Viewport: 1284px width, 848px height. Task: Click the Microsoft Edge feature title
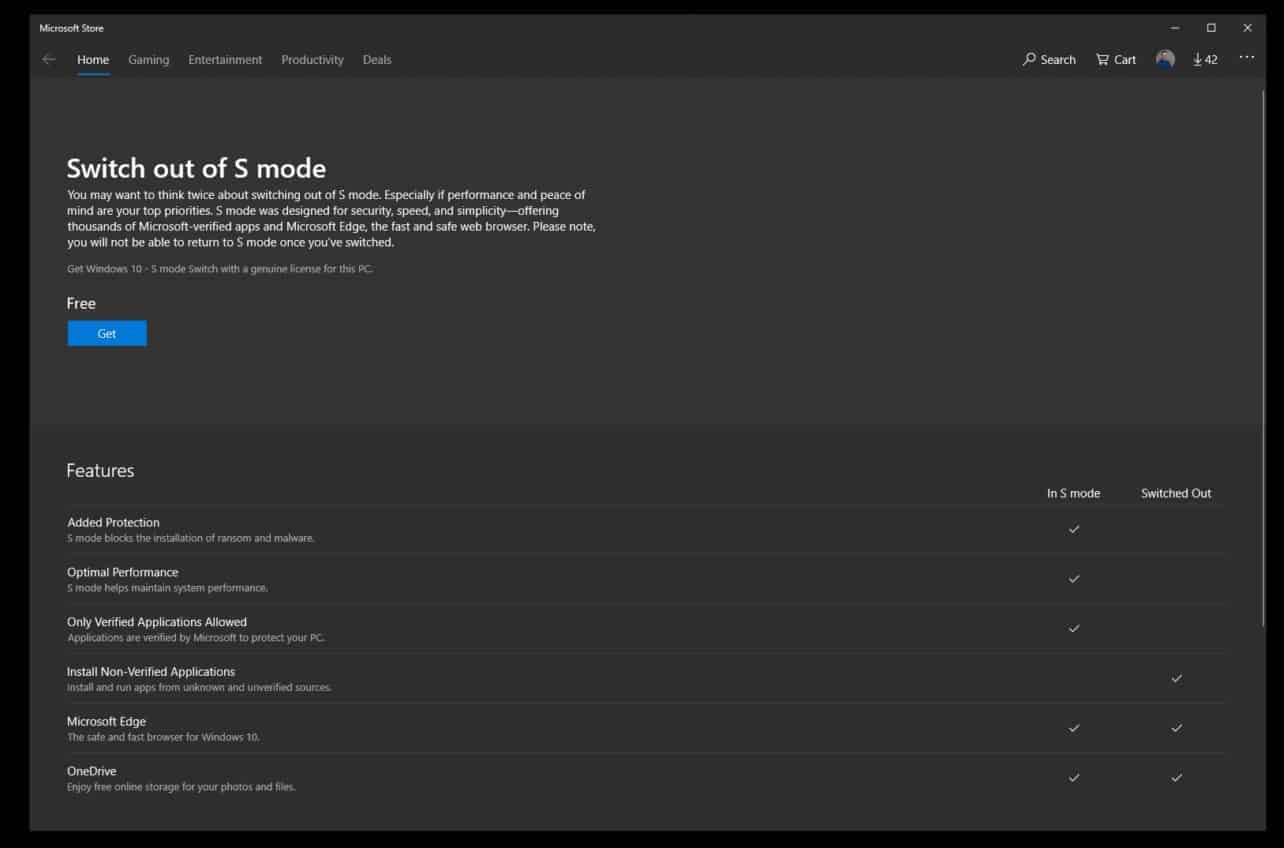point(106,721)
